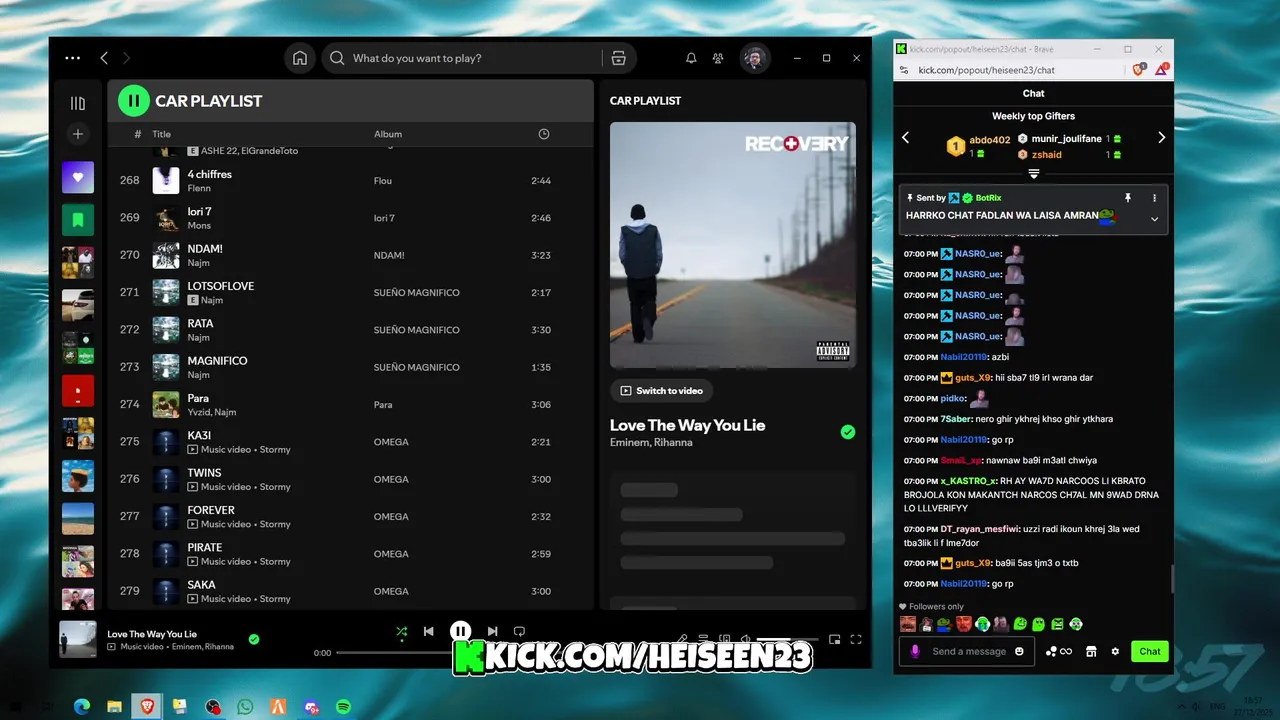
Task: Open 'SUEÑO MAGNIFICO' album link in MAGNIFICO row
Action: (x=417, y=367)
